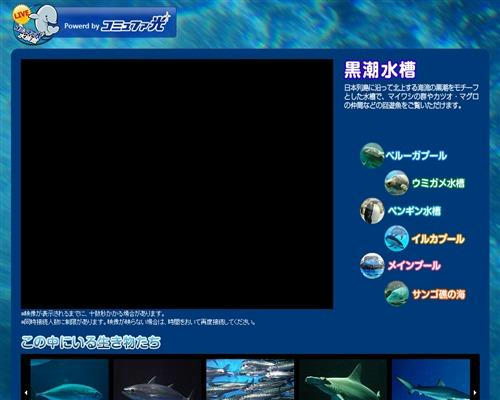Image resolution: width=500 pixels, height=400 pixels.
Task: Switch to サンゴ礁の海 camera
Action: click(439, 294)
